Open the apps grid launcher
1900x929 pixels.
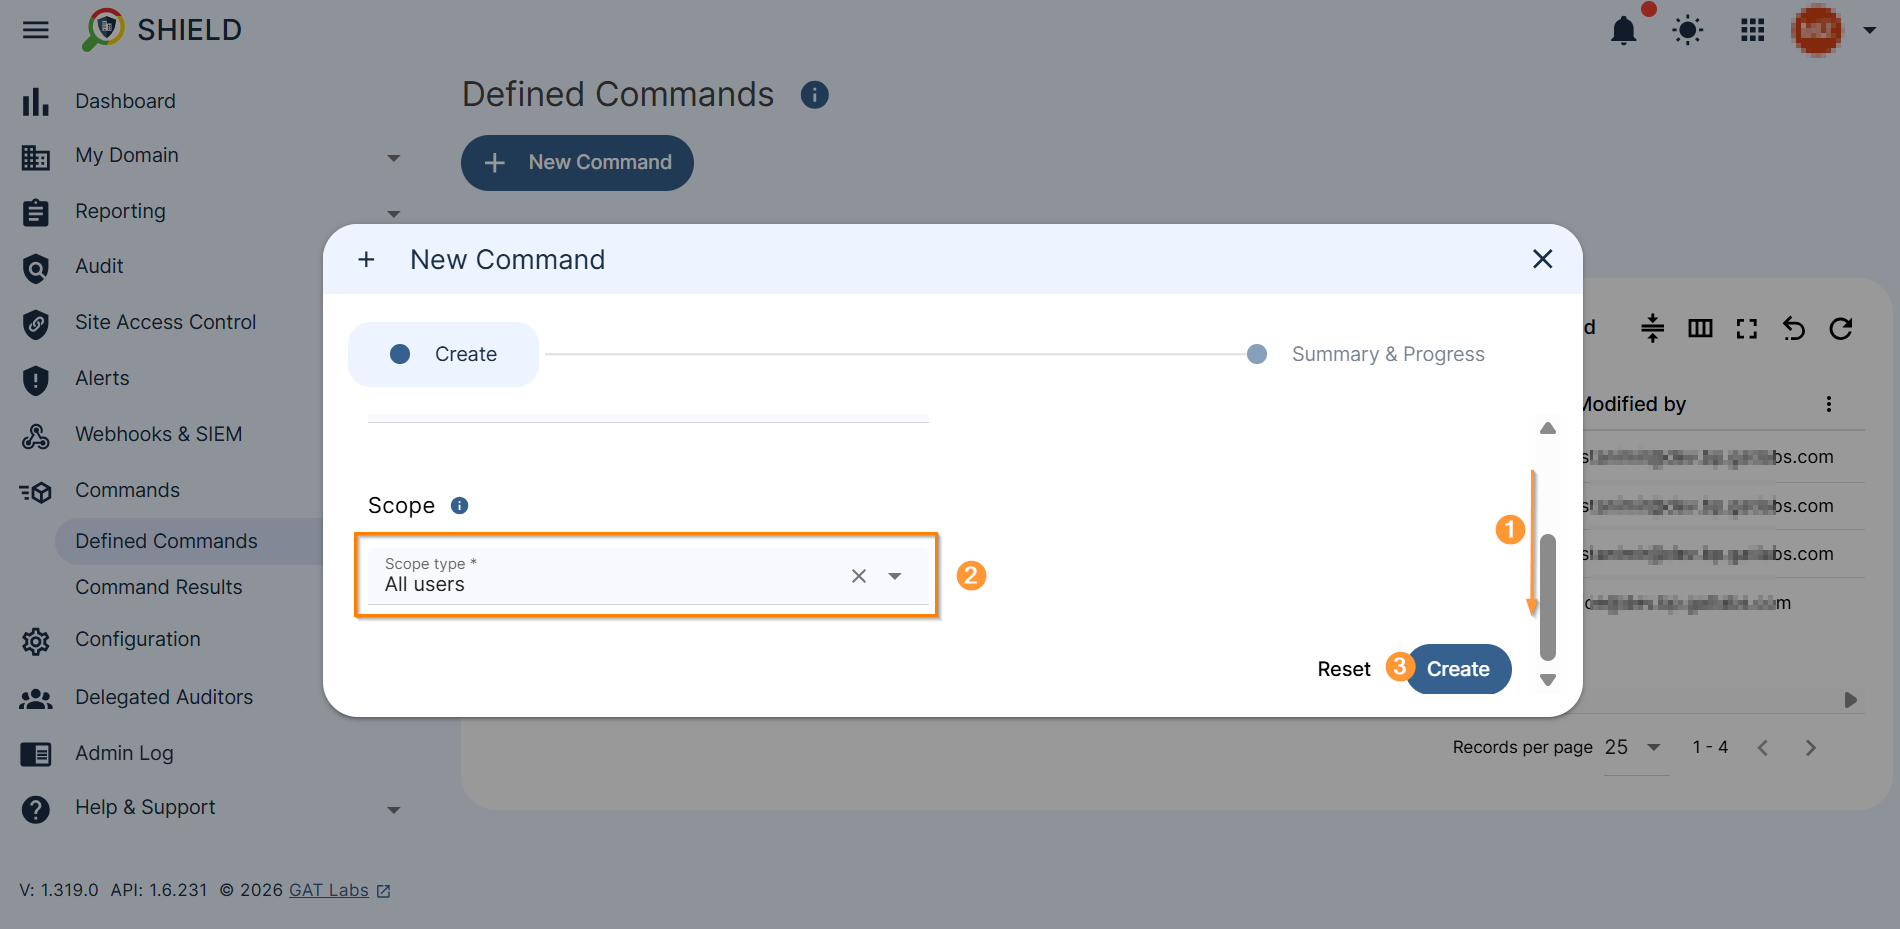[x=1751, y=30]
